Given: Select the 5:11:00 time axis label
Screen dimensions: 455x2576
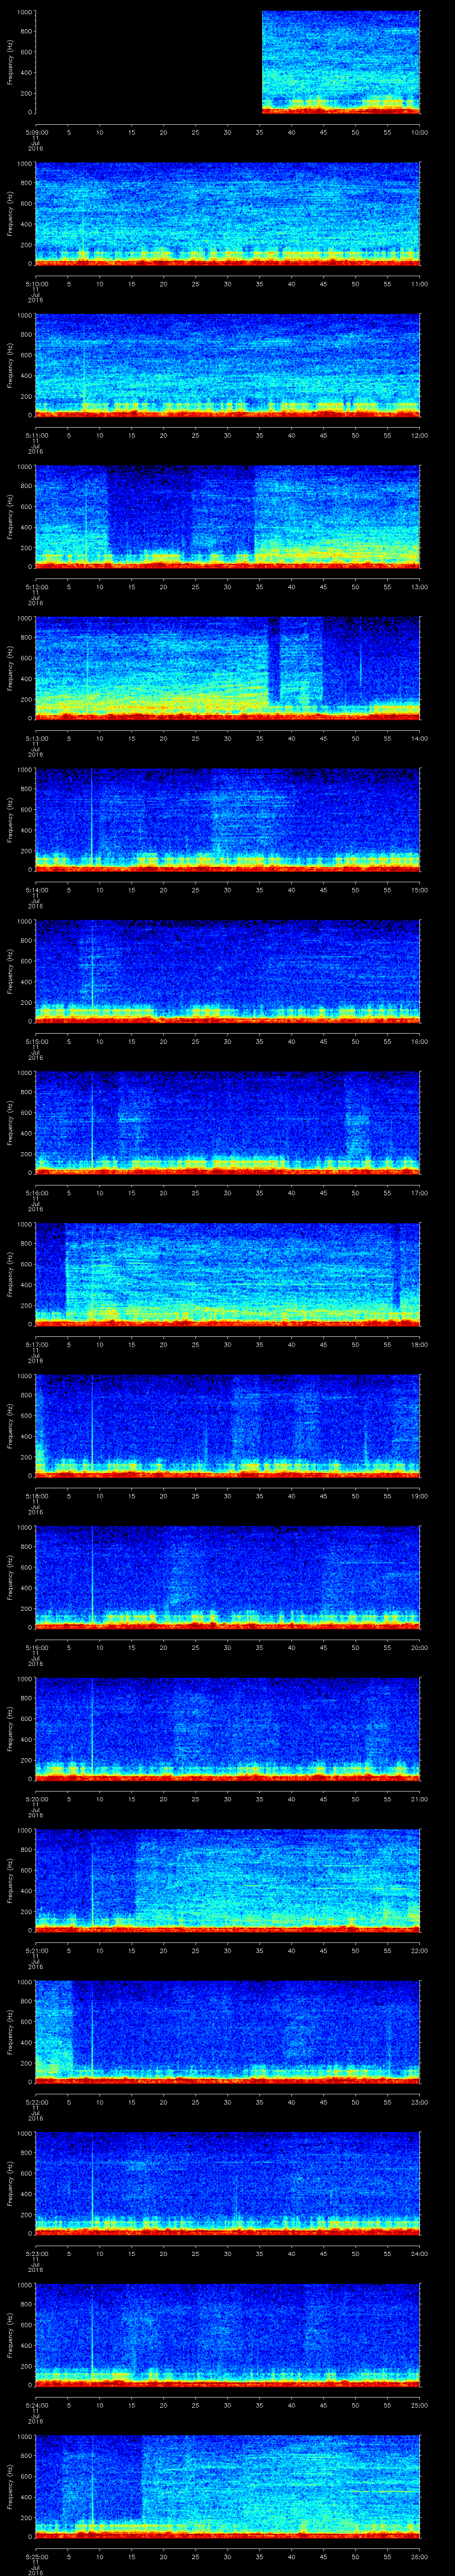Looking at the screenshot, I should pos(36,435).
